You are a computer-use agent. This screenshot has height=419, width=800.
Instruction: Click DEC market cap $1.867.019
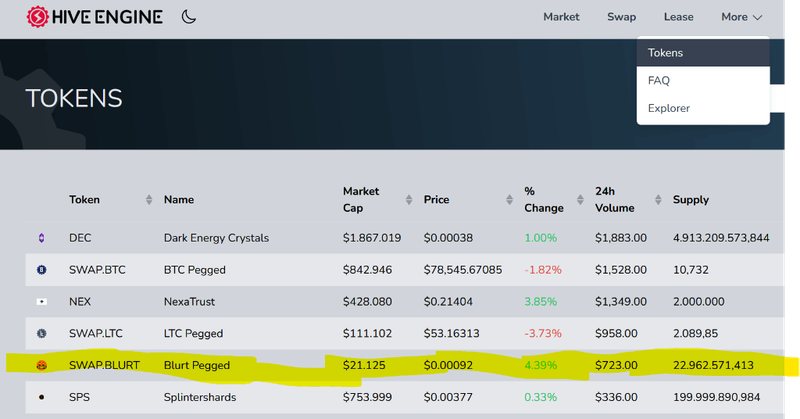click(372, 238)
